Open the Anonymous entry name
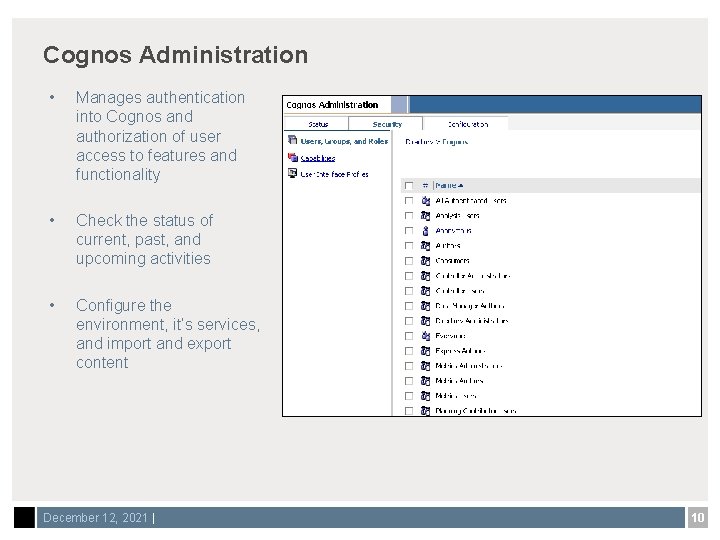Screen dimensions: 720x540 453,231
